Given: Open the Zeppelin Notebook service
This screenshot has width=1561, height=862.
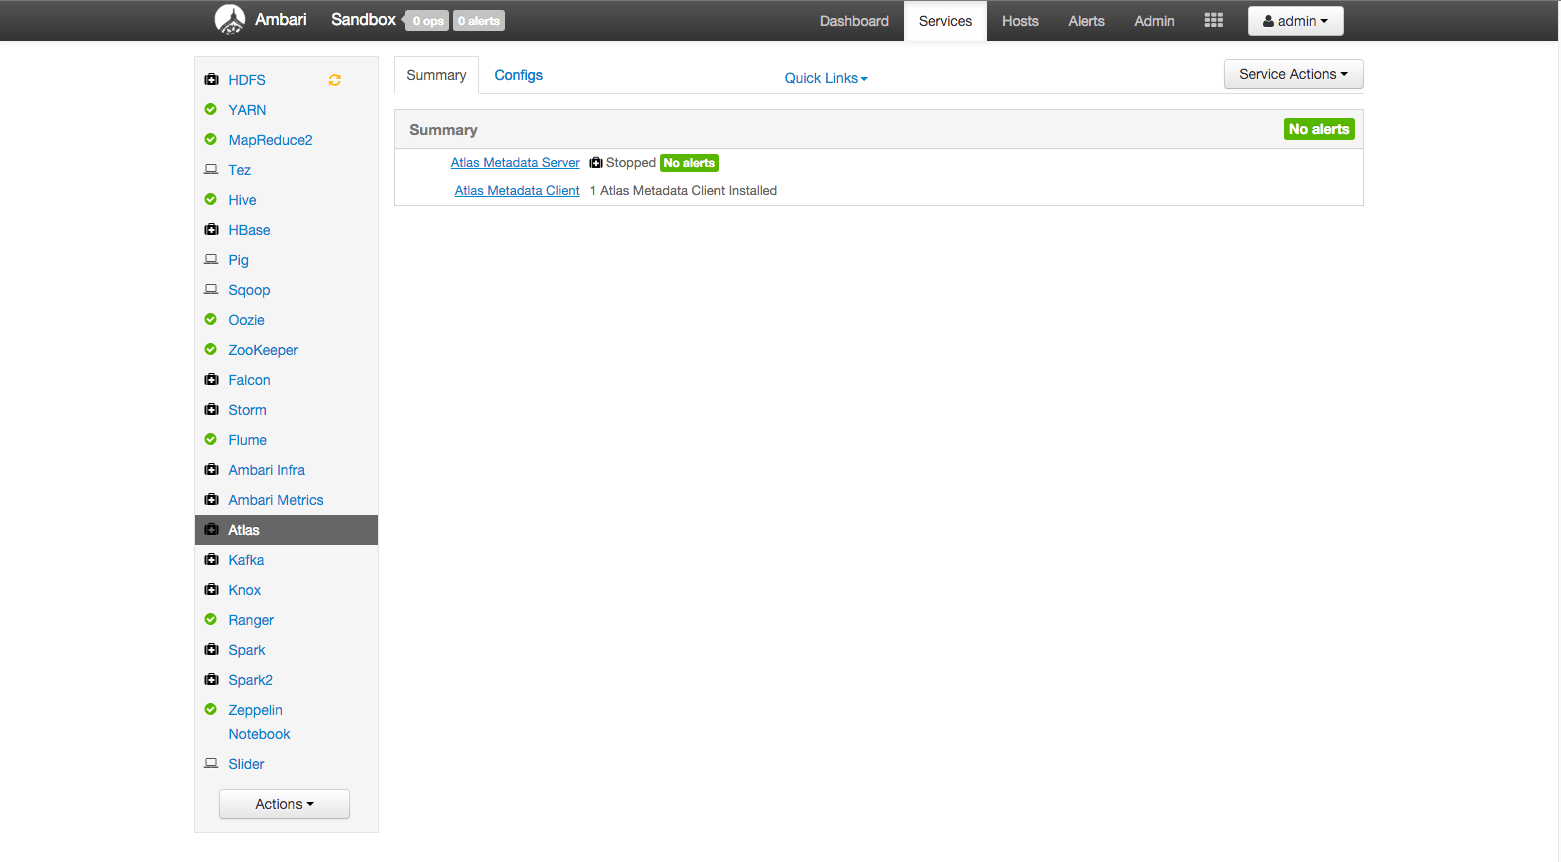Looking at the screenshot, I should (259, 722).
